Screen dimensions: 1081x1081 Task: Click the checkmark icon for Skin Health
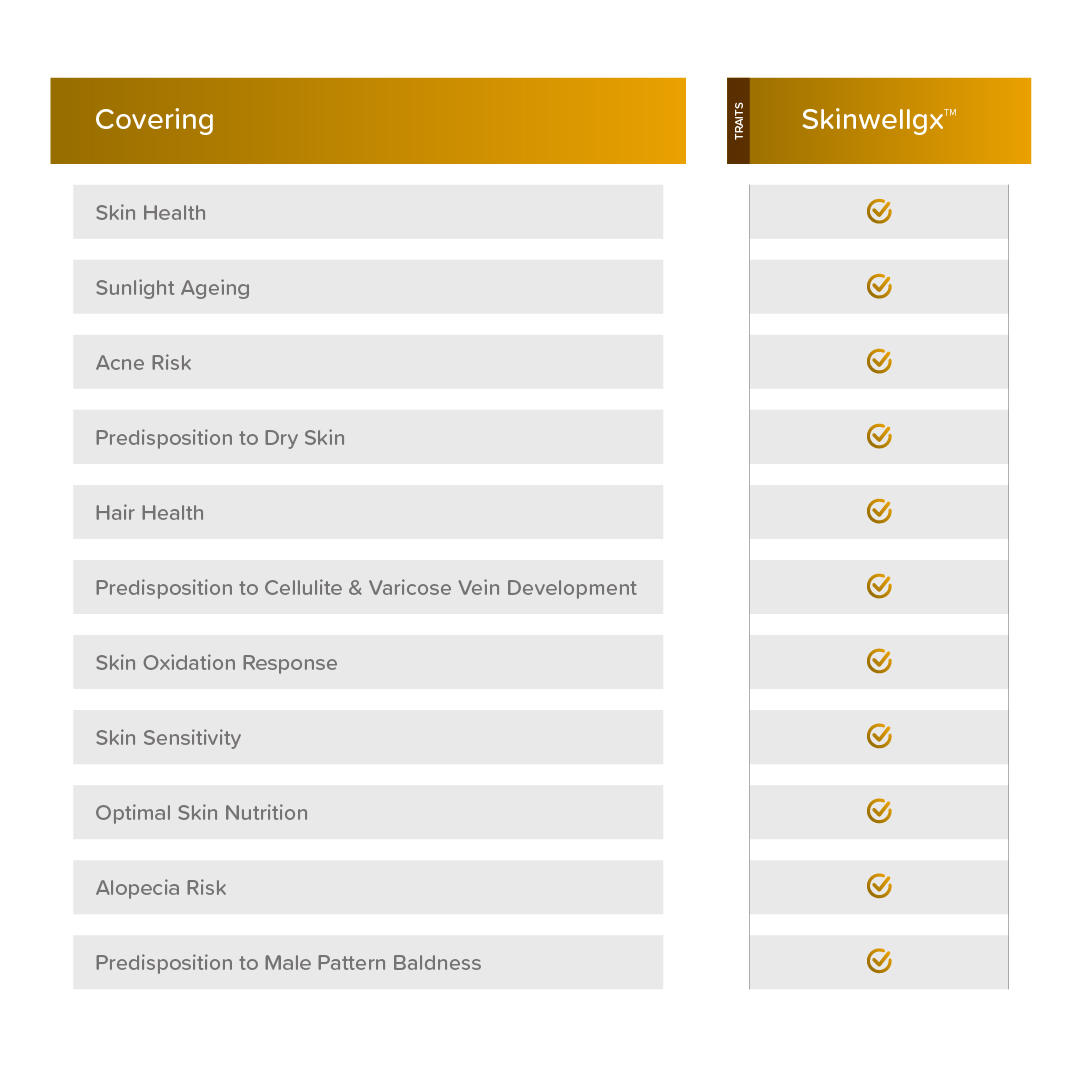click(x=879, y=212)
